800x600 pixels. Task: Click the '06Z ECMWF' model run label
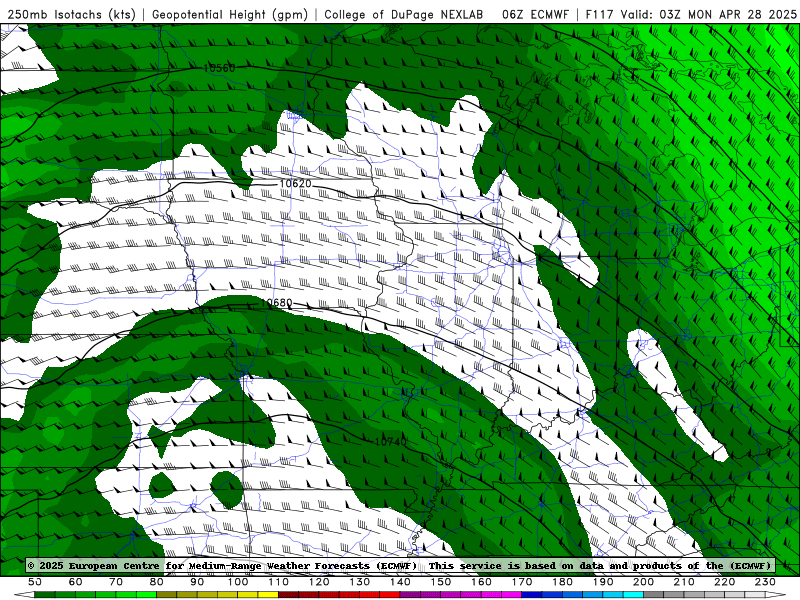point(535,14)
